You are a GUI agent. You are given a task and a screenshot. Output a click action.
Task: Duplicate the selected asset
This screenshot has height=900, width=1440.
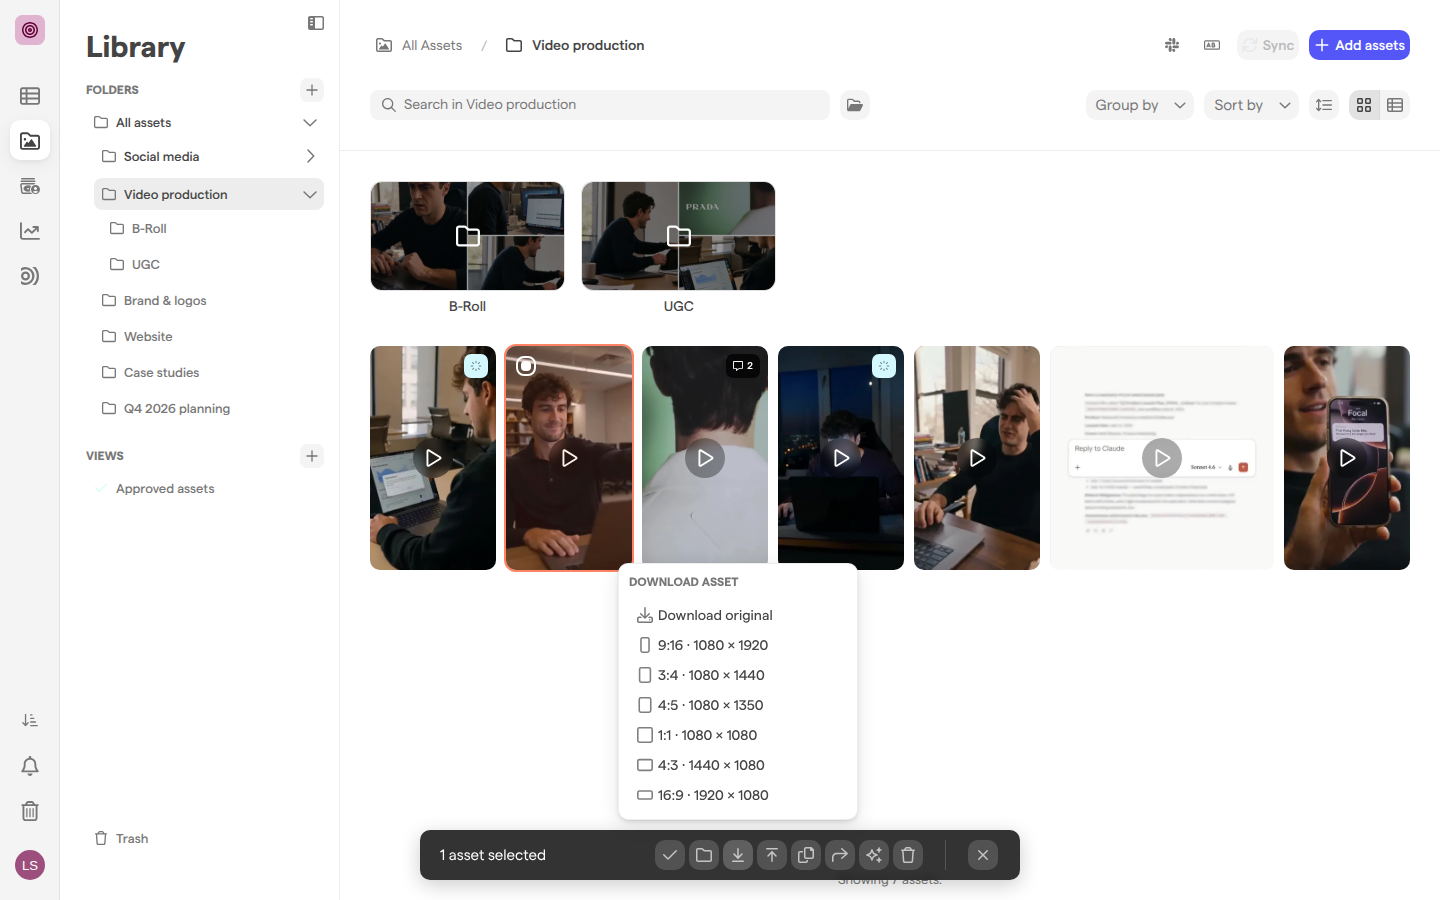click(806, 855)
